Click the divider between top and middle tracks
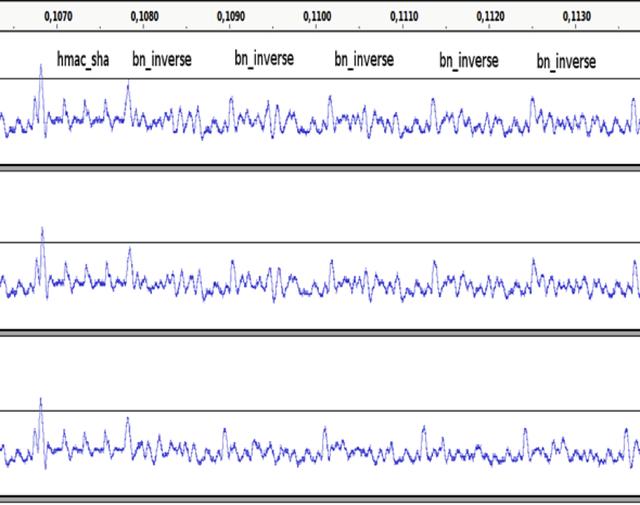Image resolution: width=640 pixels, height=505 pixels. (320, 169)
